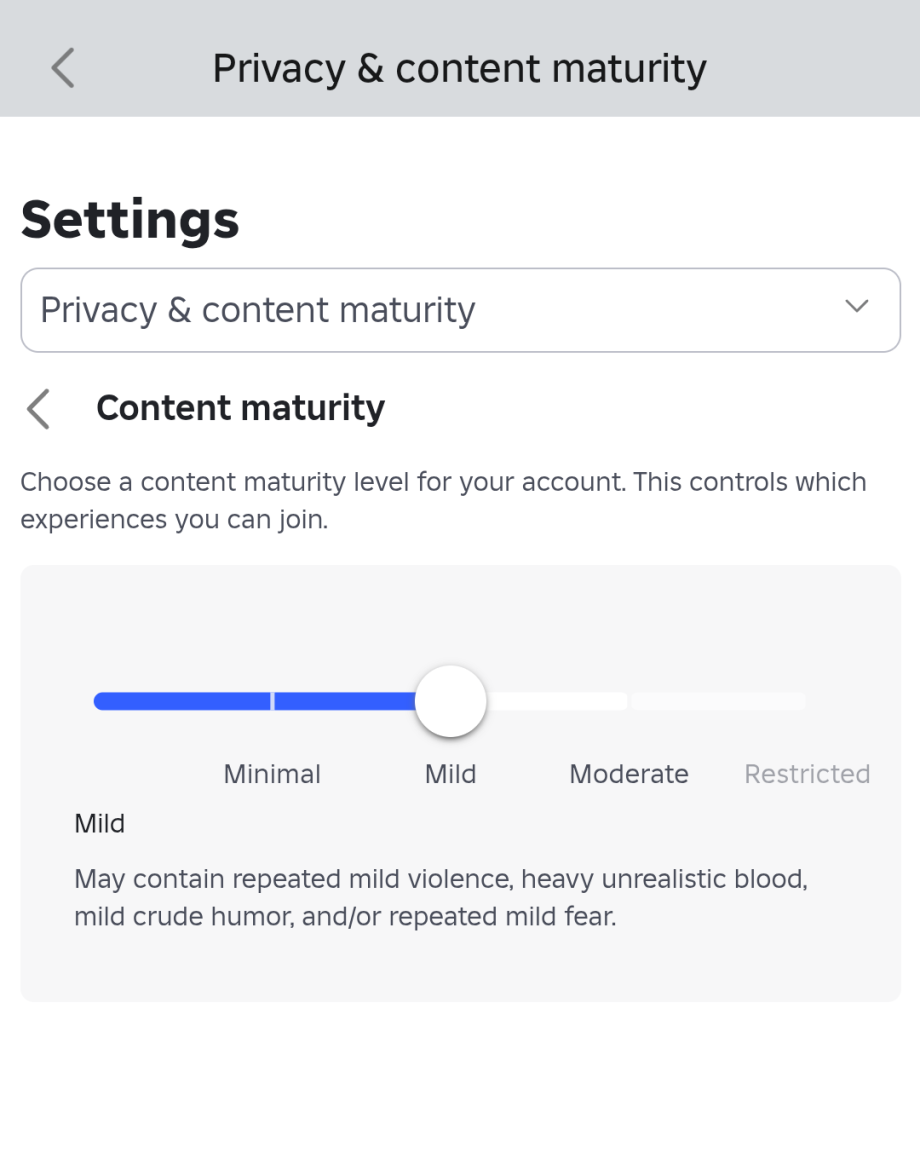Click the content maturity slider handle
The height and width of the screenshot is (1158, 920).
point(450,701)
